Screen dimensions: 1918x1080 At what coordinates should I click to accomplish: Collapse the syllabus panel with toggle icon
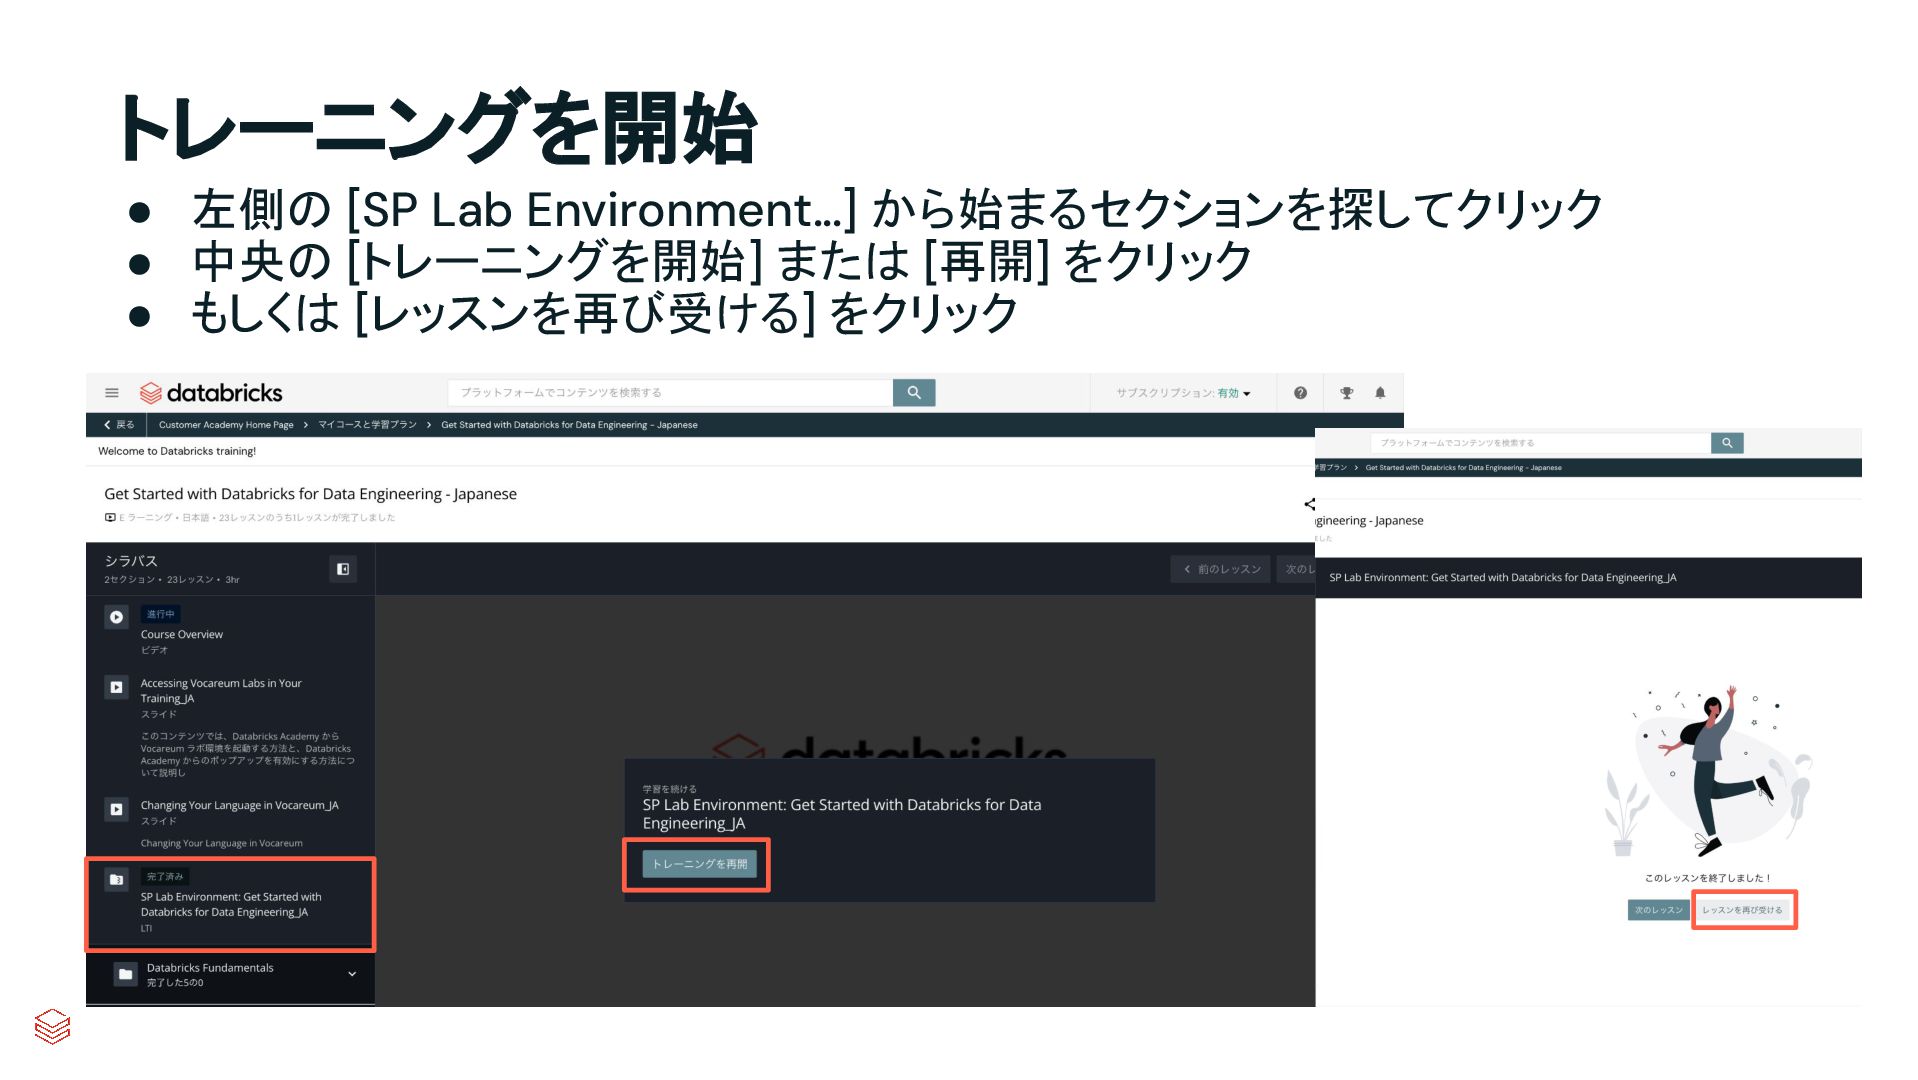(x=343, y=569)
